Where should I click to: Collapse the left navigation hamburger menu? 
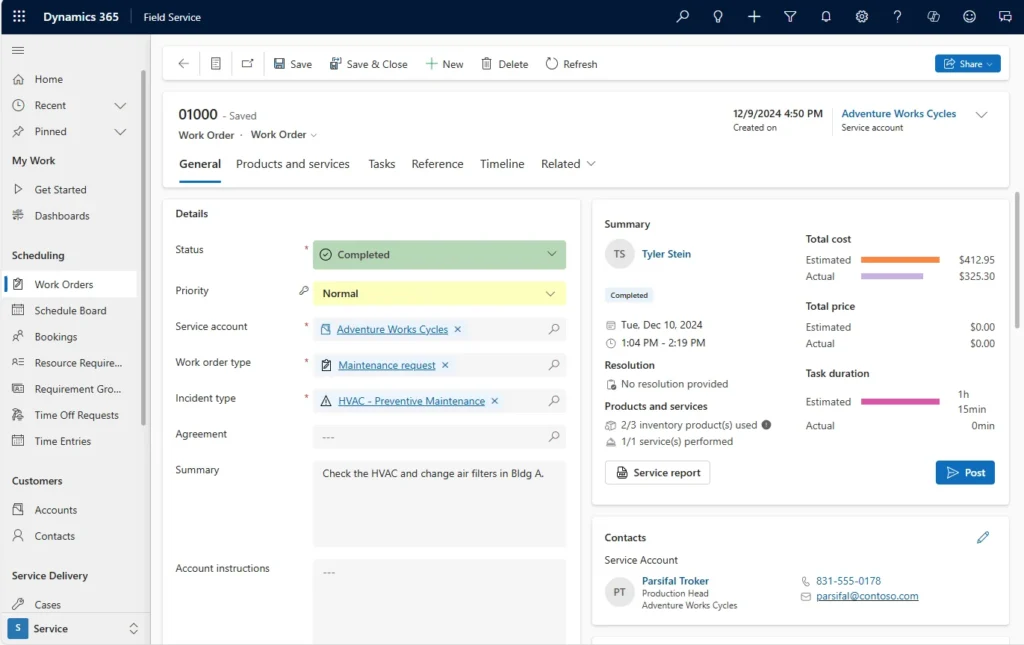click(x=18, y=52)
